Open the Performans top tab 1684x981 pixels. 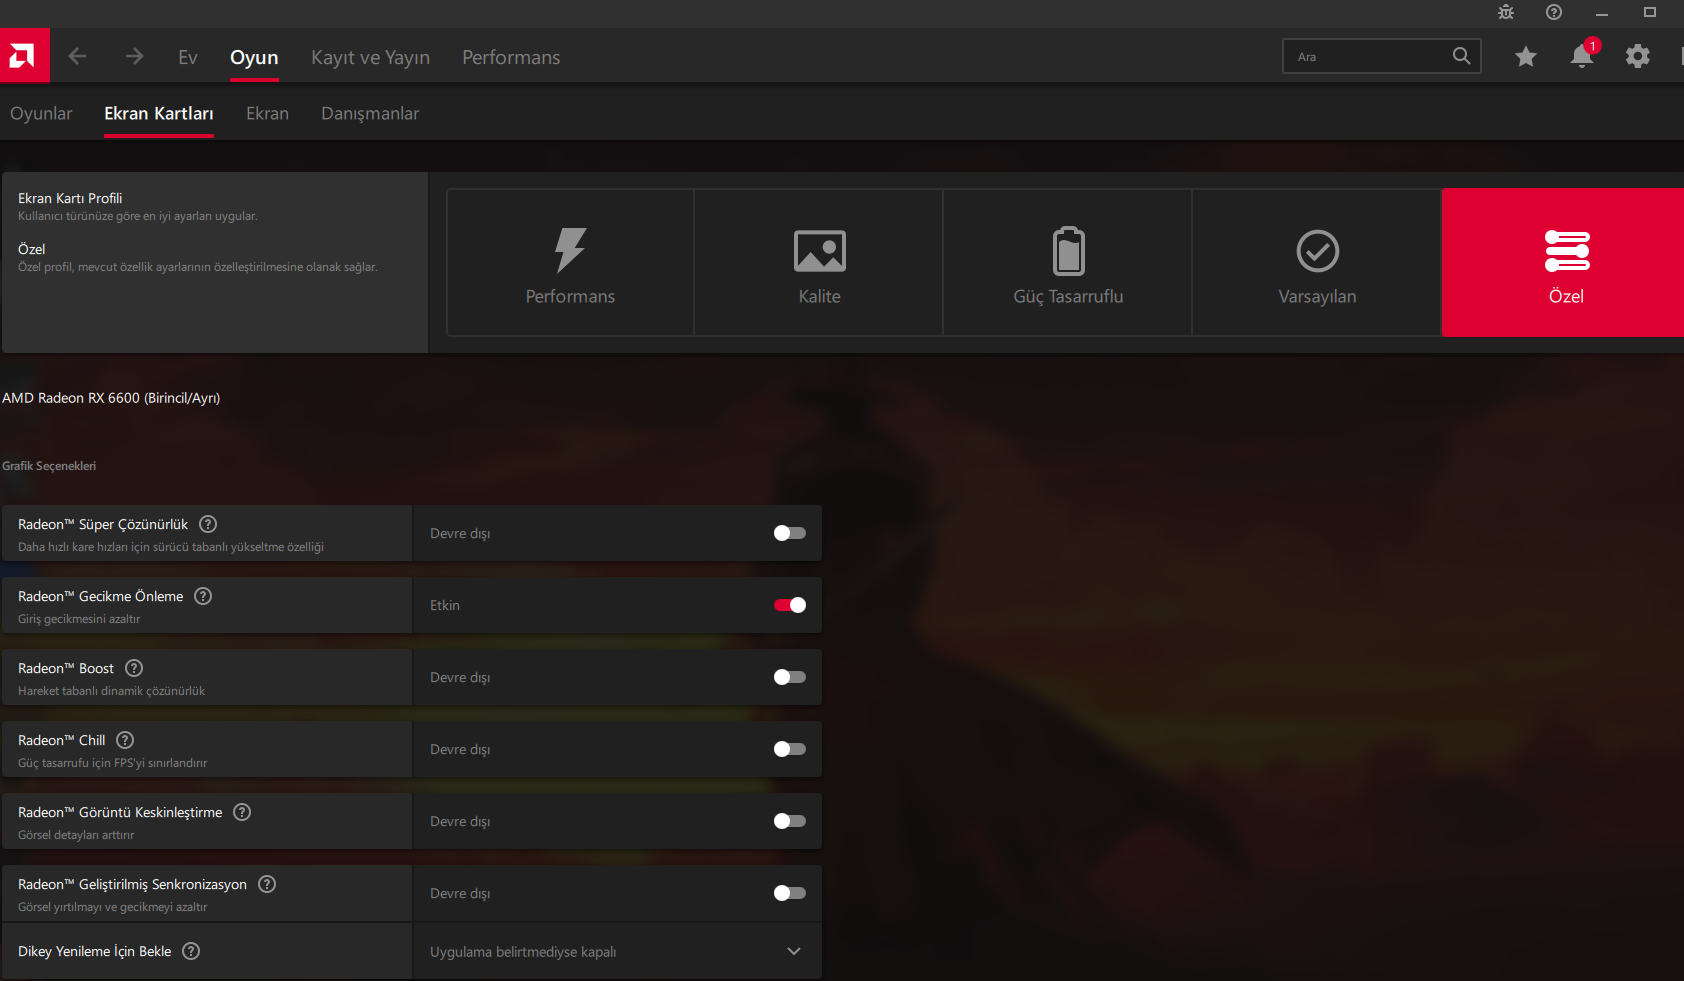[x=511, y=57]
